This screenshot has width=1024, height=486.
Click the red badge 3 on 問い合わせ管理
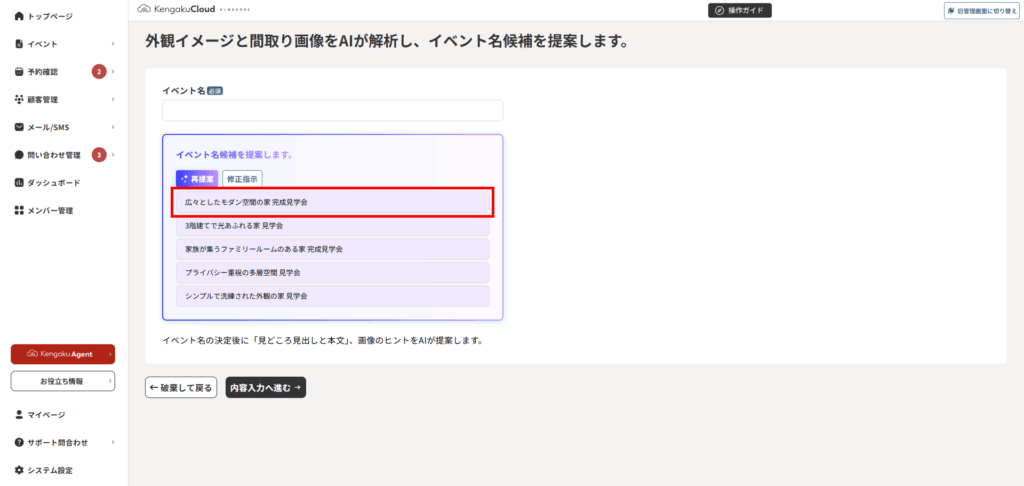tap(99, 155)
